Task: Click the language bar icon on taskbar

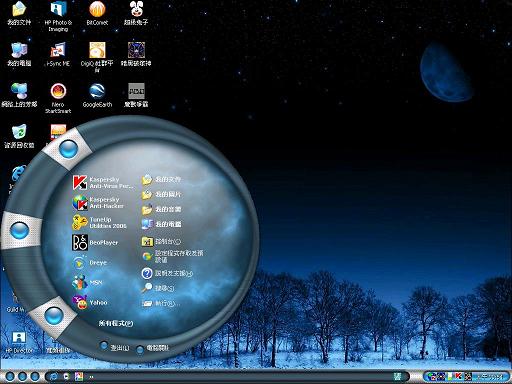Action: 397,377
